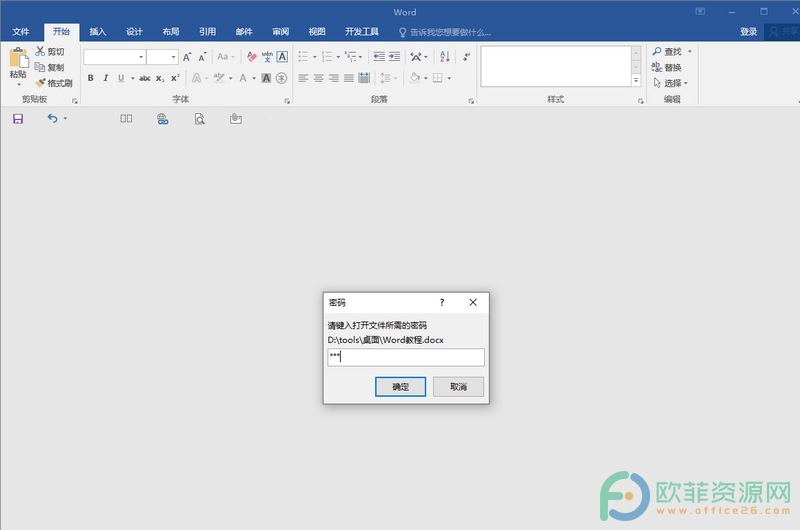Image resolution: width=800 pixels, height=530 pixels.
Task: Click the Justify alignment icon
Action: (349, 78)
